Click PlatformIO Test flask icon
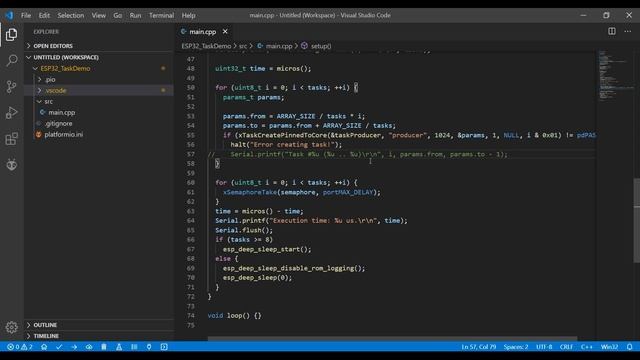The width and height of the screenshot is (640, 360). 119,347
